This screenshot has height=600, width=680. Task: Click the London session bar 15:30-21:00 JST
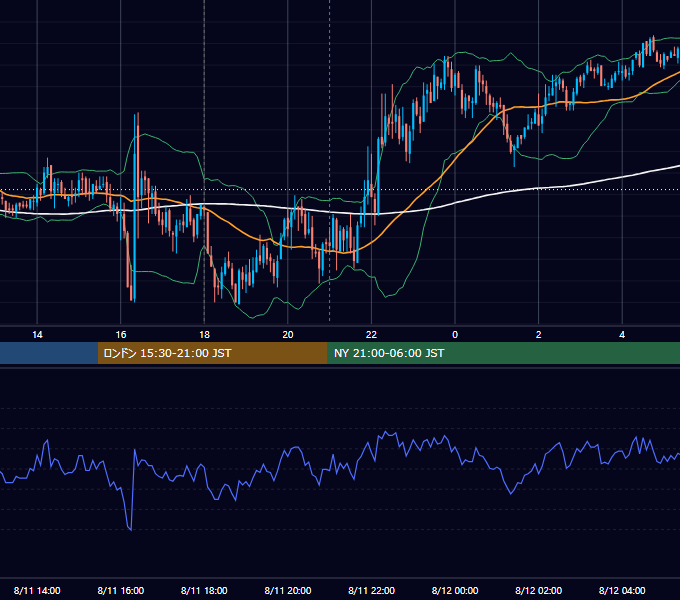tap(212, 353)
